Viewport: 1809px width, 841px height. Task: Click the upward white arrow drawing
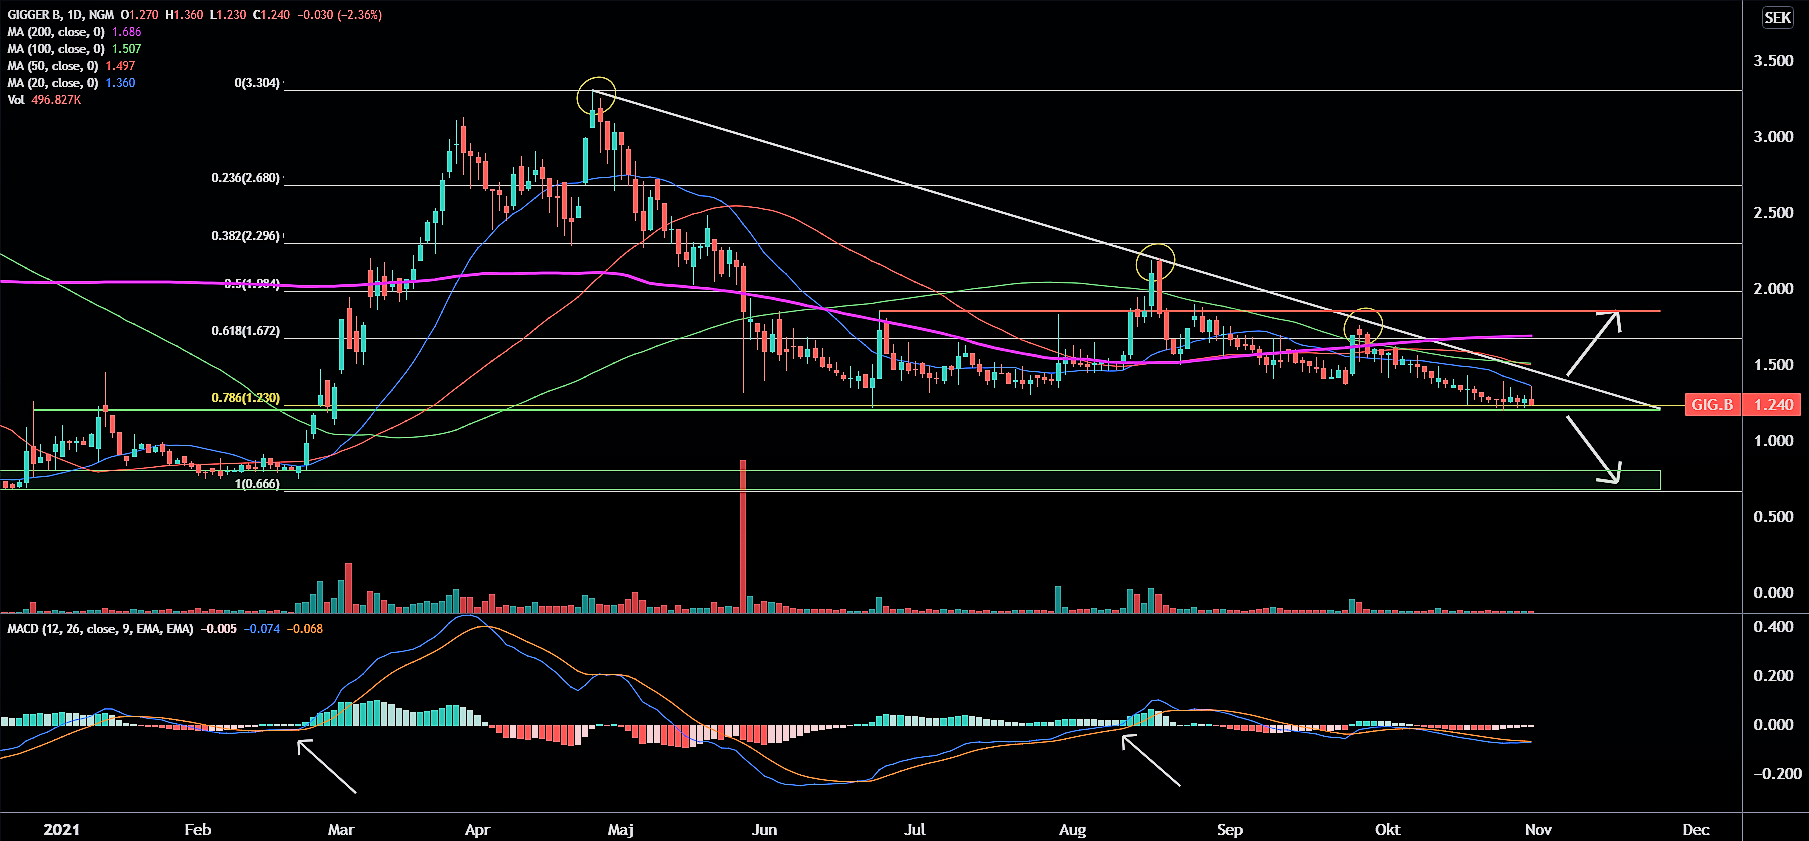1593,342
